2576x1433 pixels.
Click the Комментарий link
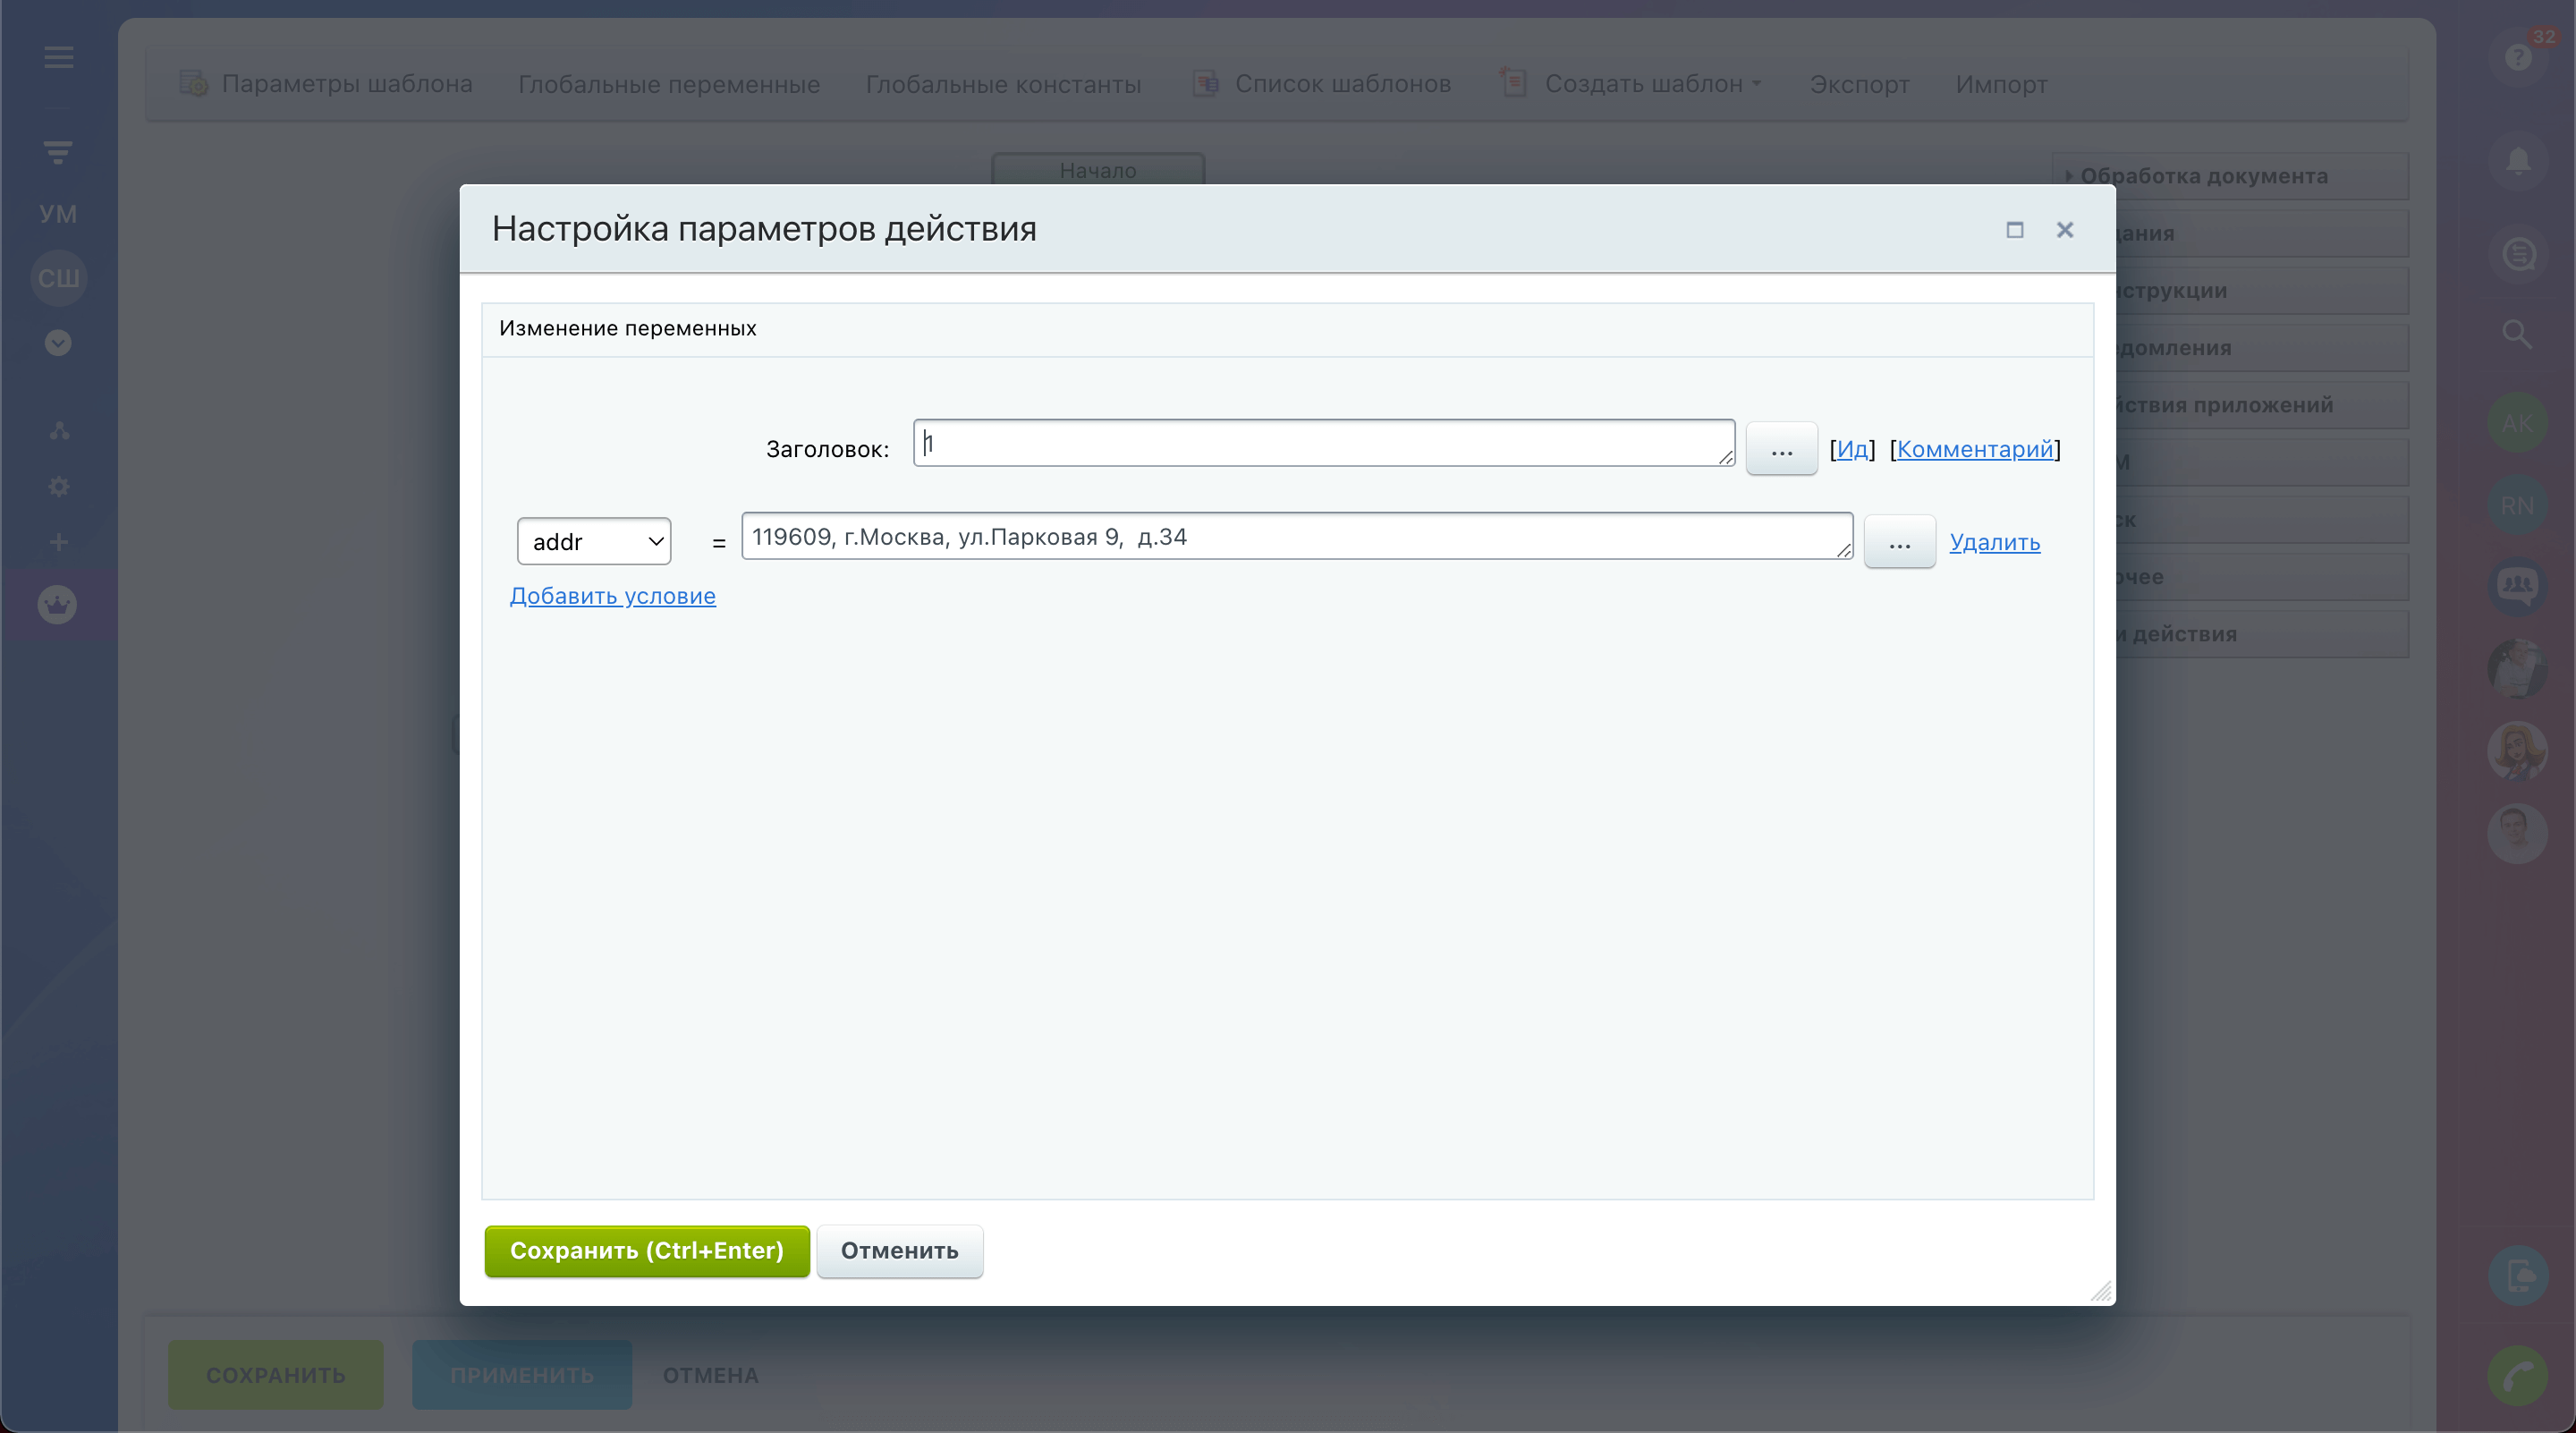click(1974, 449)
